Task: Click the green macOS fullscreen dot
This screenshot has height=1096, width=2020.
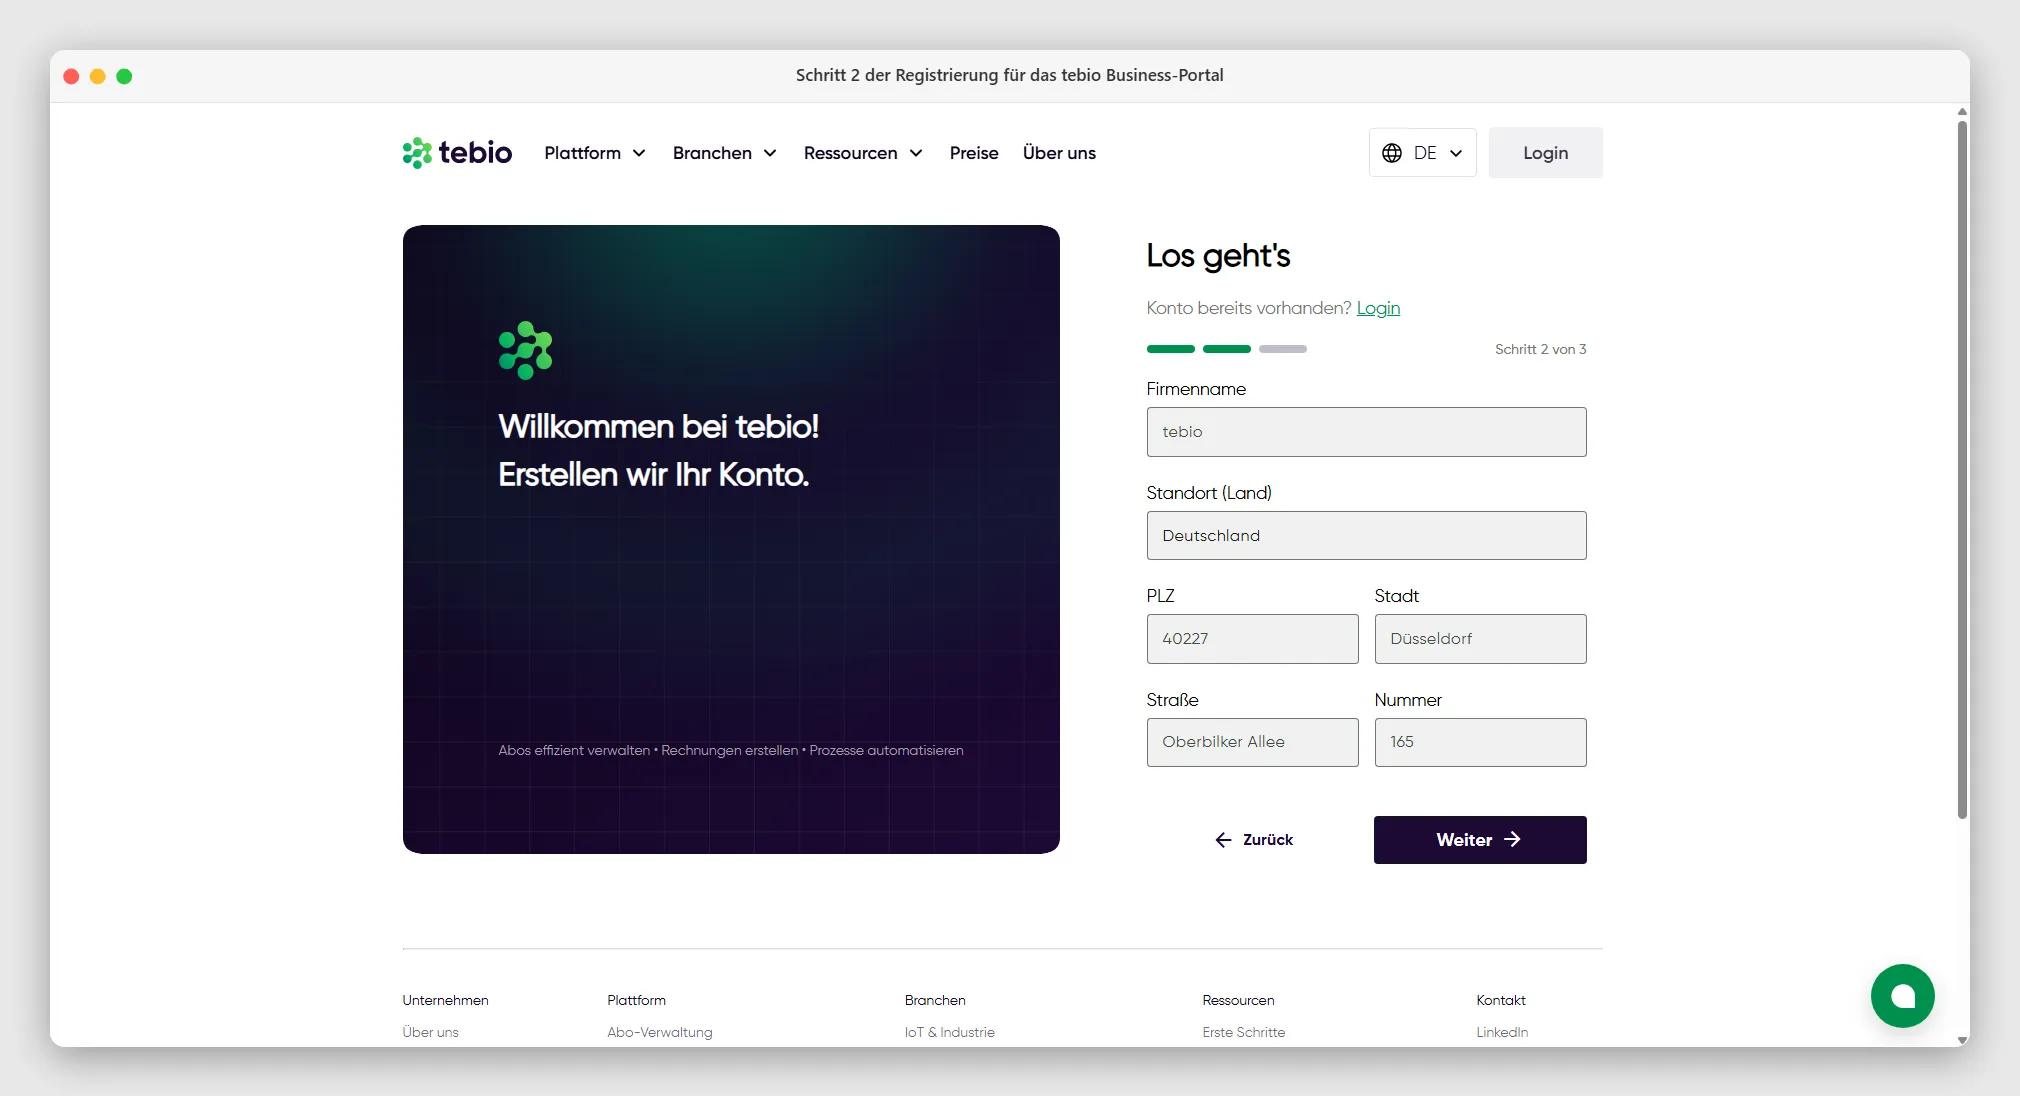Action: 124,76
